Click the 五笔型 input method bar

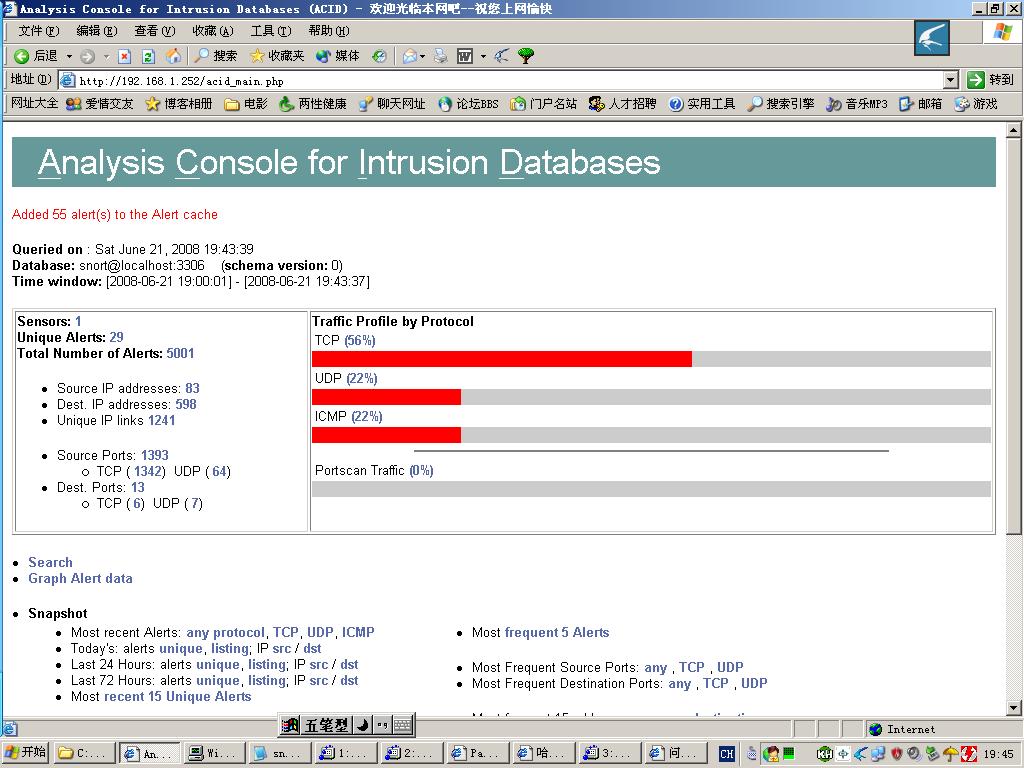click(x=325, y=724)
